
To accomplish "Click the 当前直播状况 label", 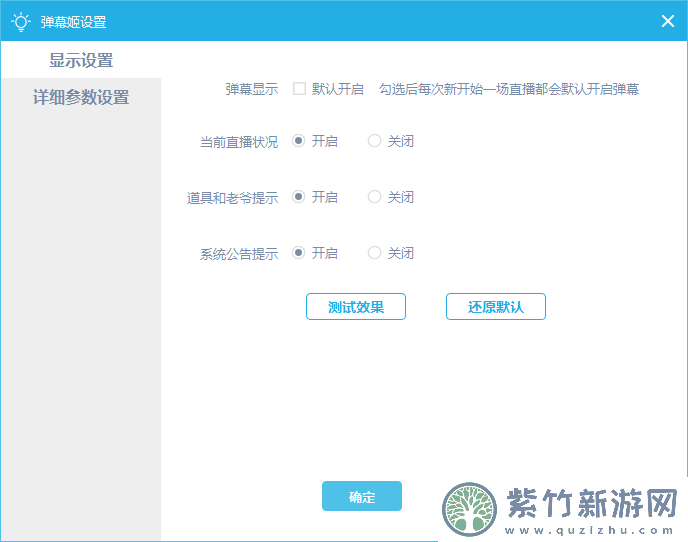I will click(239, 141).
